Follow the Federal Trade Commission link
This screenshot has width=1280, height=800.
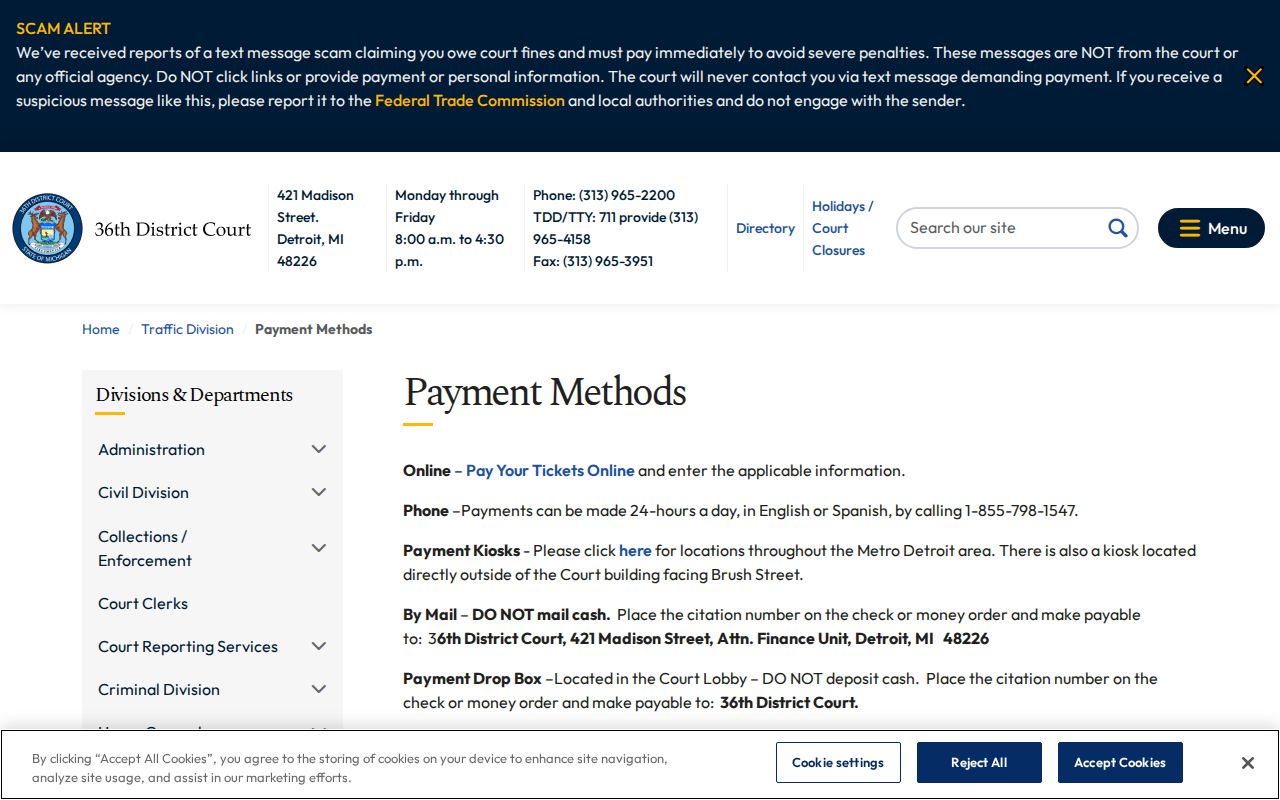(470, 100)
